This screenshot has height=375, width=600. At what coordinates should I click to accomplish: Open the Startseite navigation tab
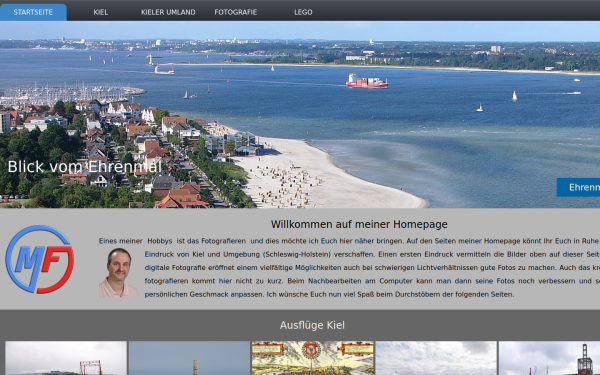(x=33, y=12)
